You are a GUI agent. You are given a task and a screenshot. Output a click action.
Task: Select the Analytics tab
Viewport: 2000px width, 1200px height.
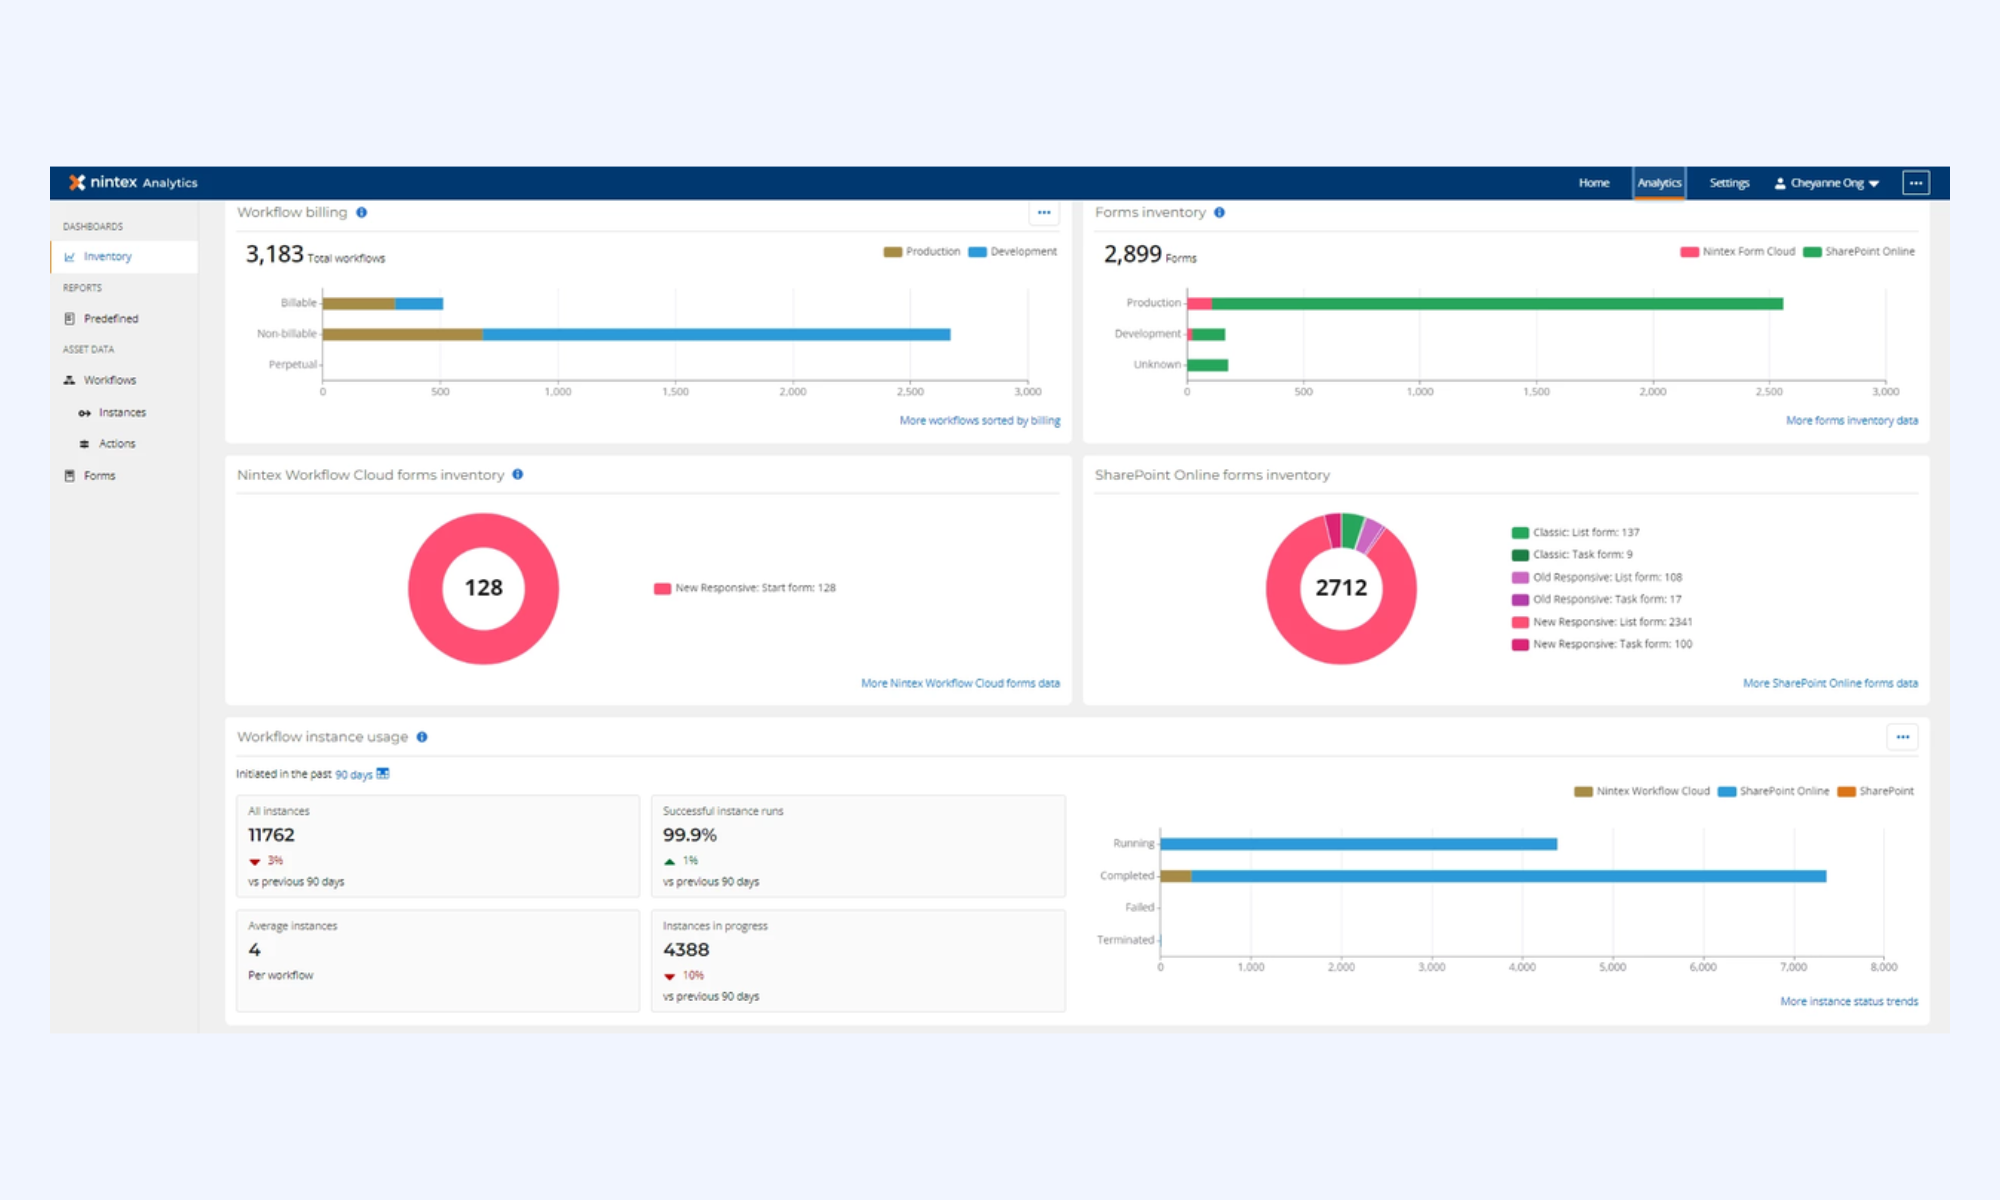pos(1660,183)
